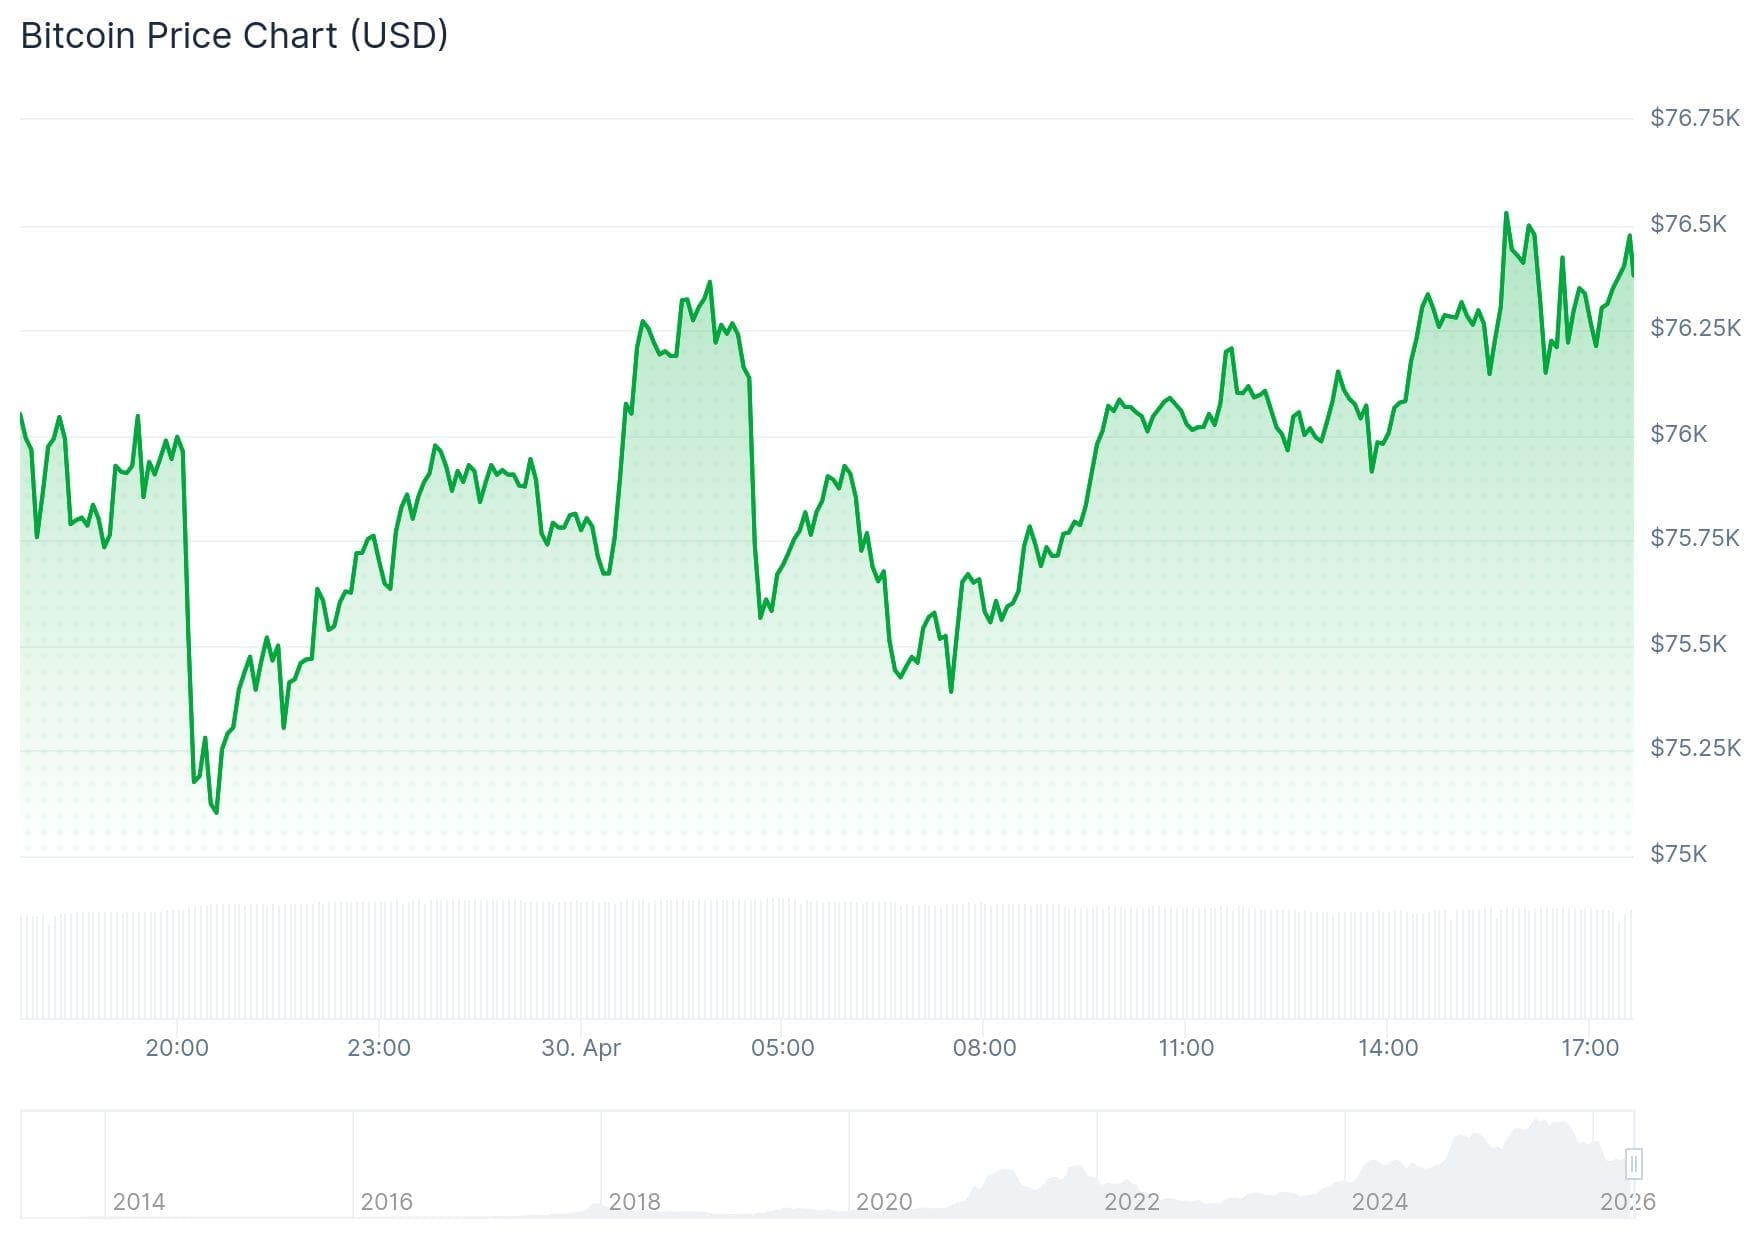Click the navigator range handle near 2026

[1634, 1163]
